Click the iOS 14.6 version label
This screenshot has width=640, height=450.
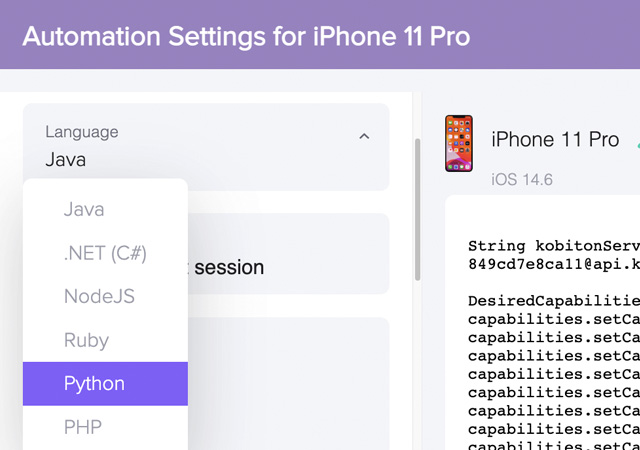(x=522, y=180)
